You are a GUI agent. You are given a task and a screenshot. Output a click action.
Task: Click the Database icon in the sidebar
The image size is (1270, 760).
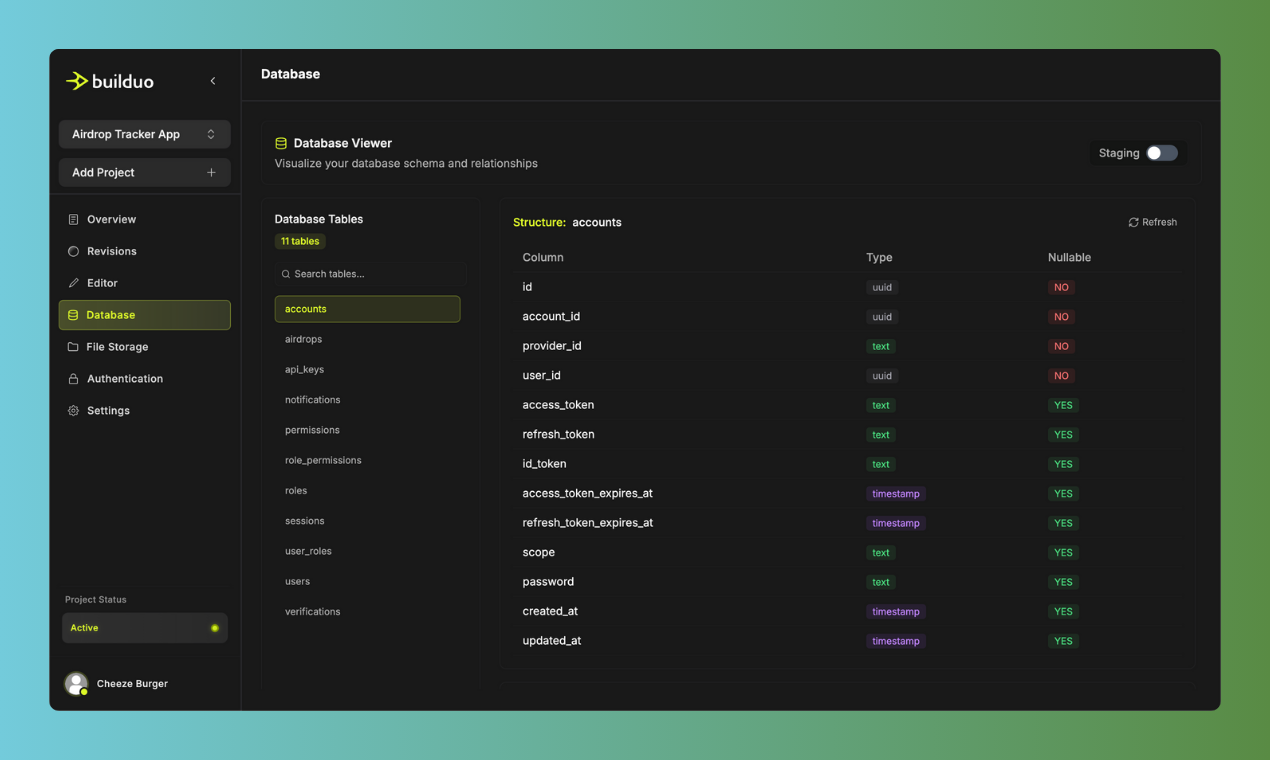click(x=74, y=315)
